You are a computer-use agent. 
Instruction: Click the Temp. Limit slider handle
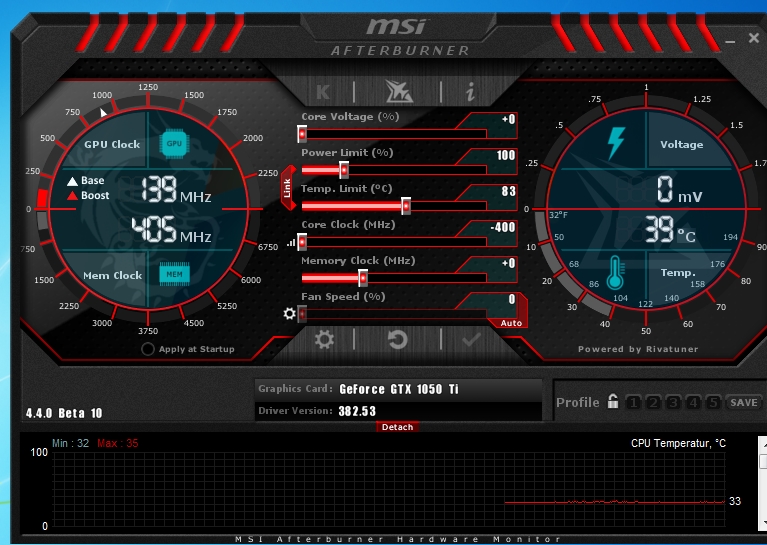tap(406, 206)
